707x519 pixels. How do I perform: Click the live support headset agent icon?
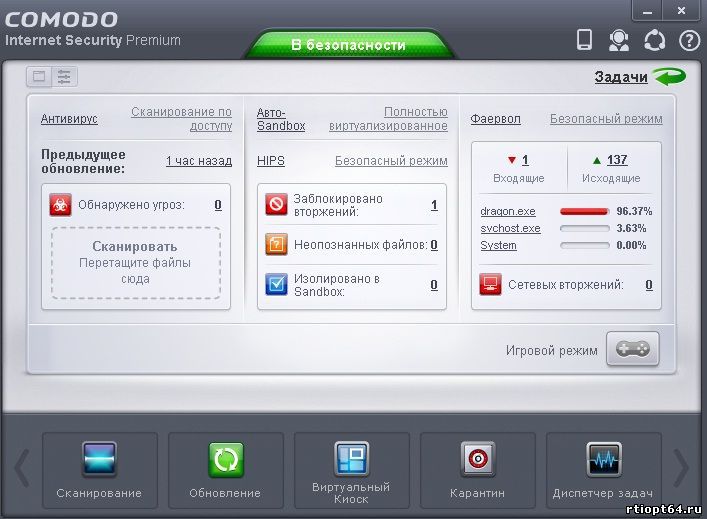click(x=619, y=40)
